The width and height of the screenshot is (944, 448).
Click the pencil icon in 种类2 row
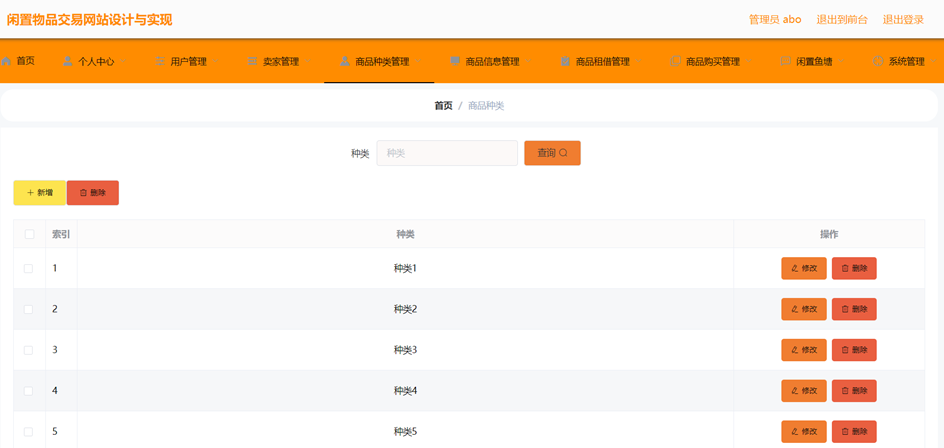[795, 309]
